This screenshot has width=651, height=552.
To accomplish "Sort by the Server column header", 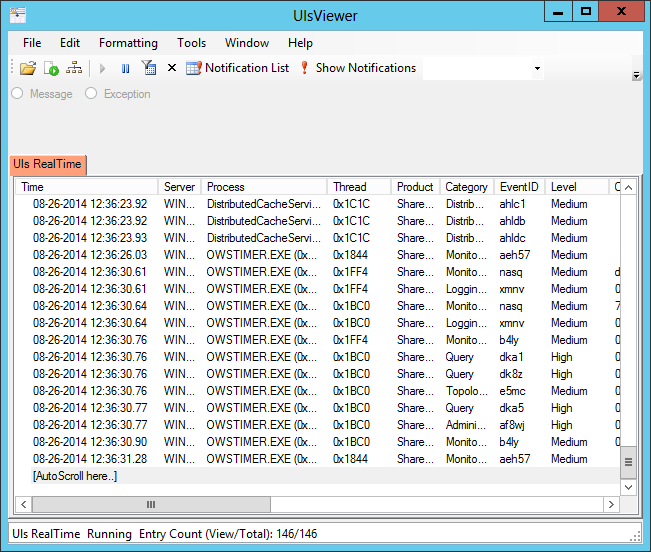I will pyautogui.click(x=179, y=187).
